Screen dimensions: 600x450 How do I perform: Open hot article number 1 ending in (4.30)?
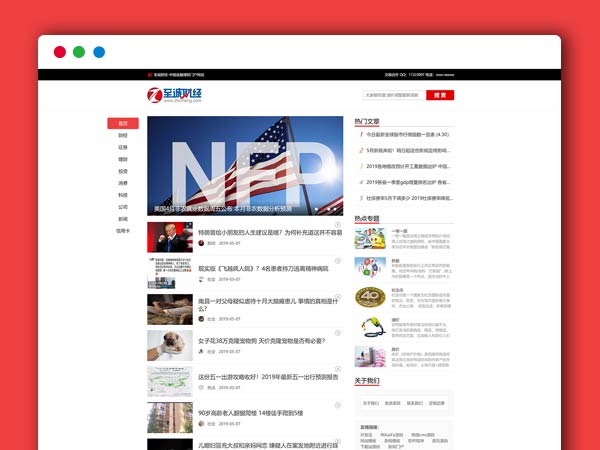[x=408, y=134]
